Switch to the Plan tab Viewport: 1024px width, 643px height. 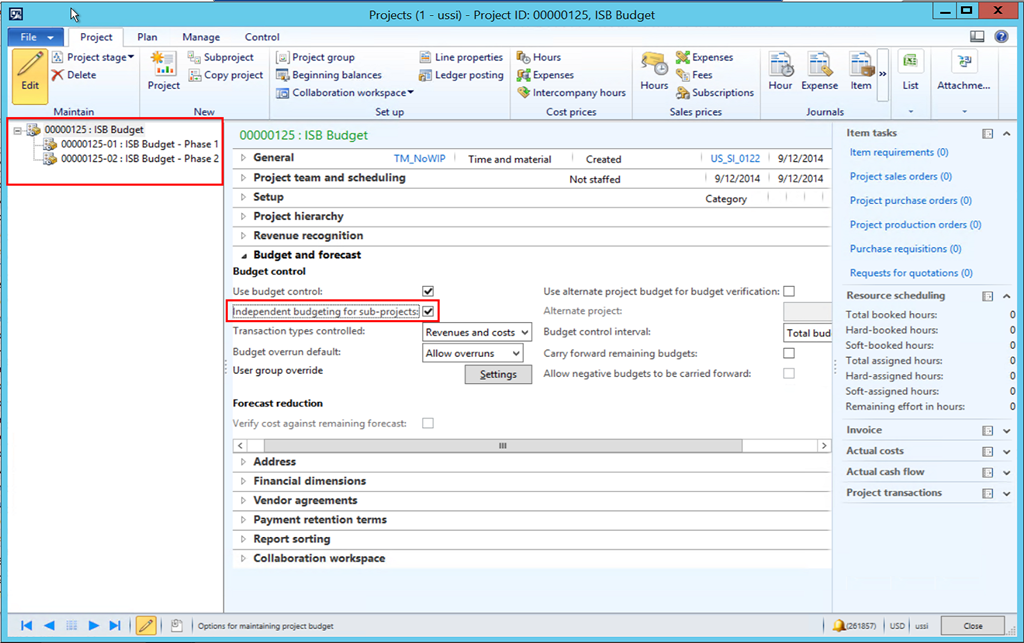pos(146,36)
